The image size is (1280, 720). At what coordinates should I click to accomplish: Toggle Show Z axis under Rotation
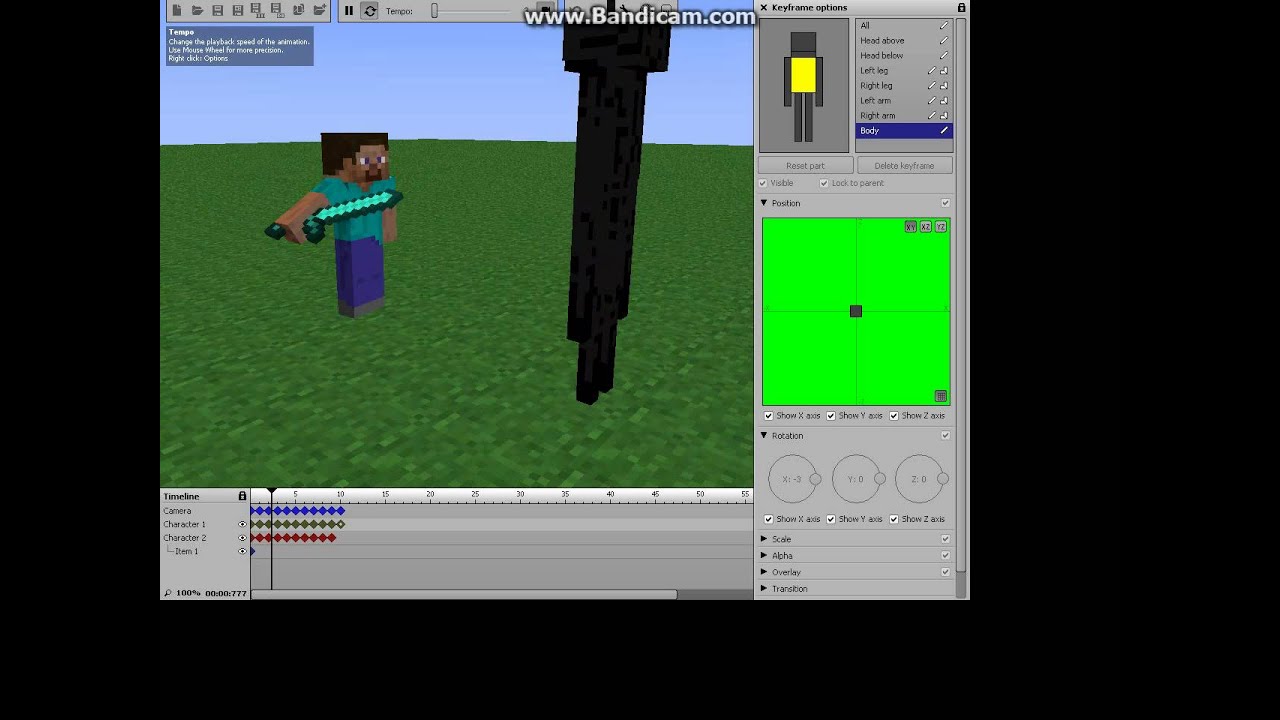894,519
